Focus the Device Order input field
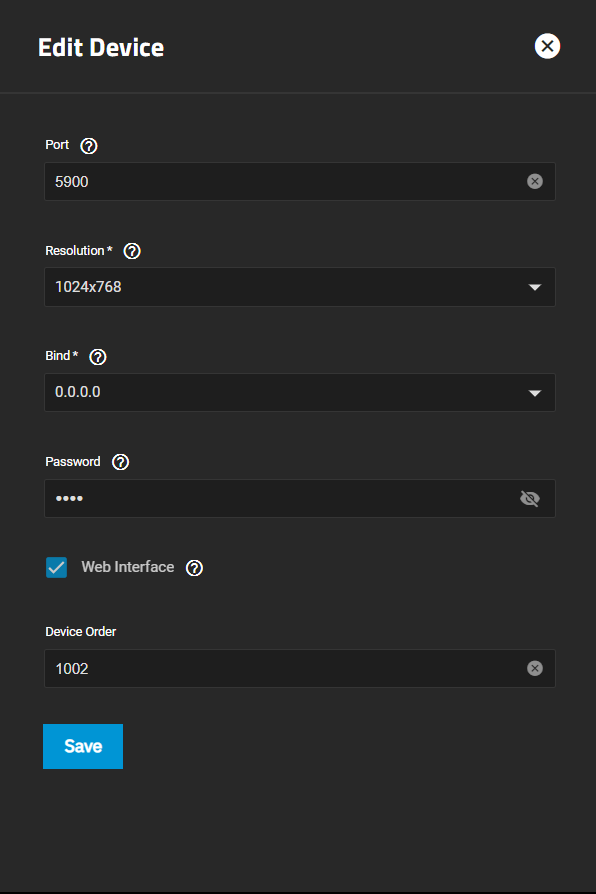This screenshot has width=596, height=894. (285, 668)
